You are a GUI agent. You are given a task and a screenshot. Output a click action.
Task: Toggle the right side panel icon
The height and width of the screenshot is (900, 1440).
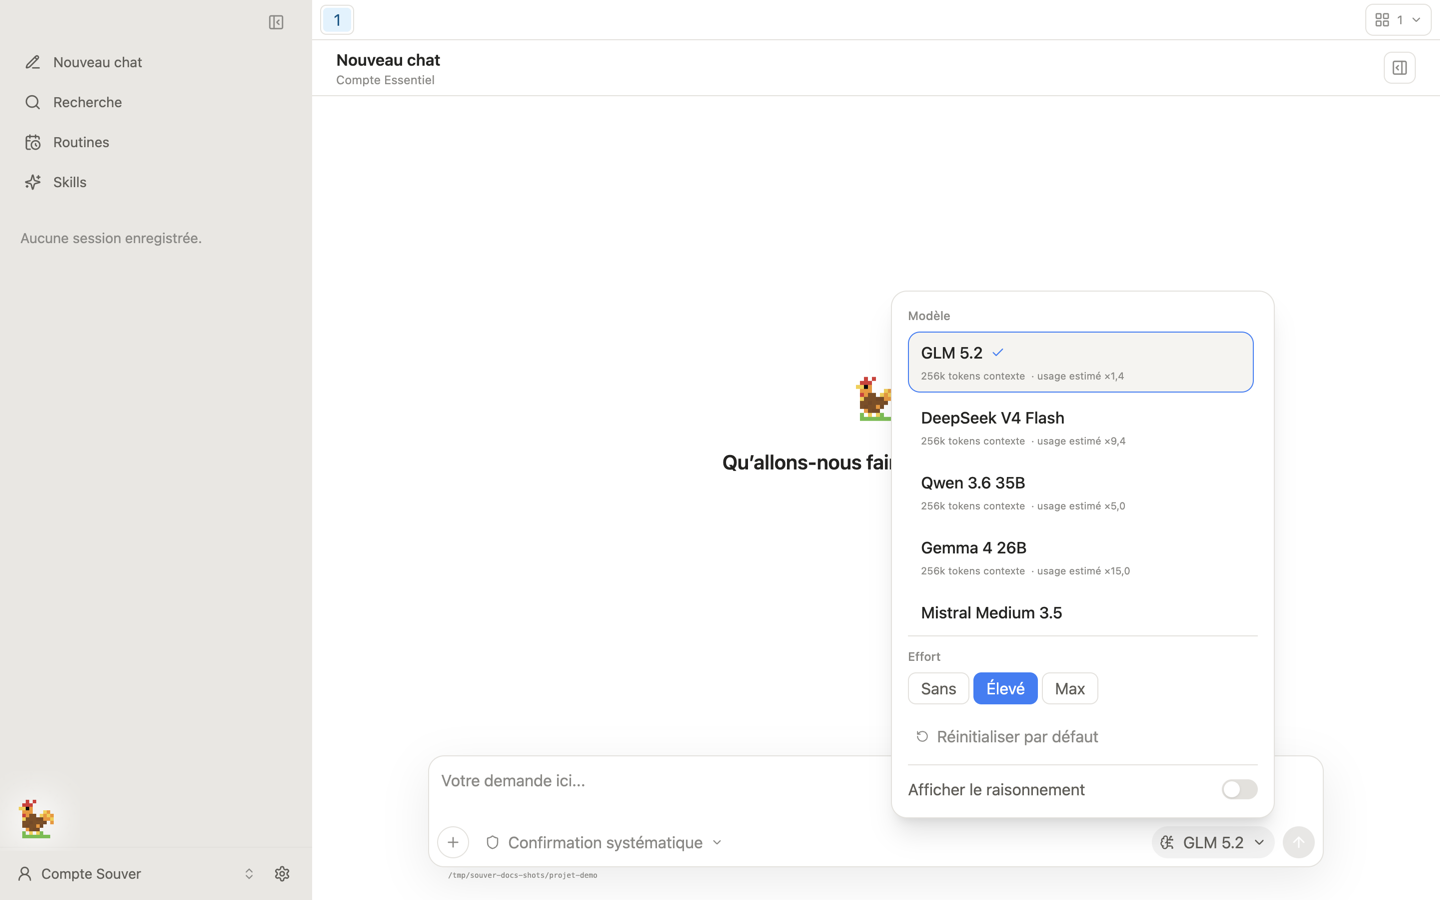1399,68
